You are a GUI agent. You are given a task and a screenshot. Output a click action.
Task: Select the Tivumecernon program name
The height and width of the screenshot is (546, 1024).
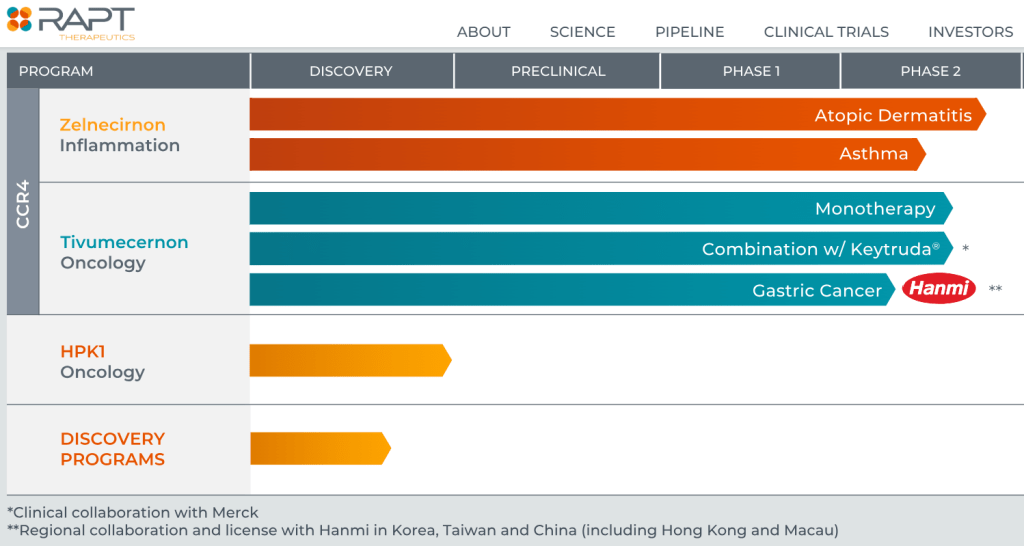point(123,242)
